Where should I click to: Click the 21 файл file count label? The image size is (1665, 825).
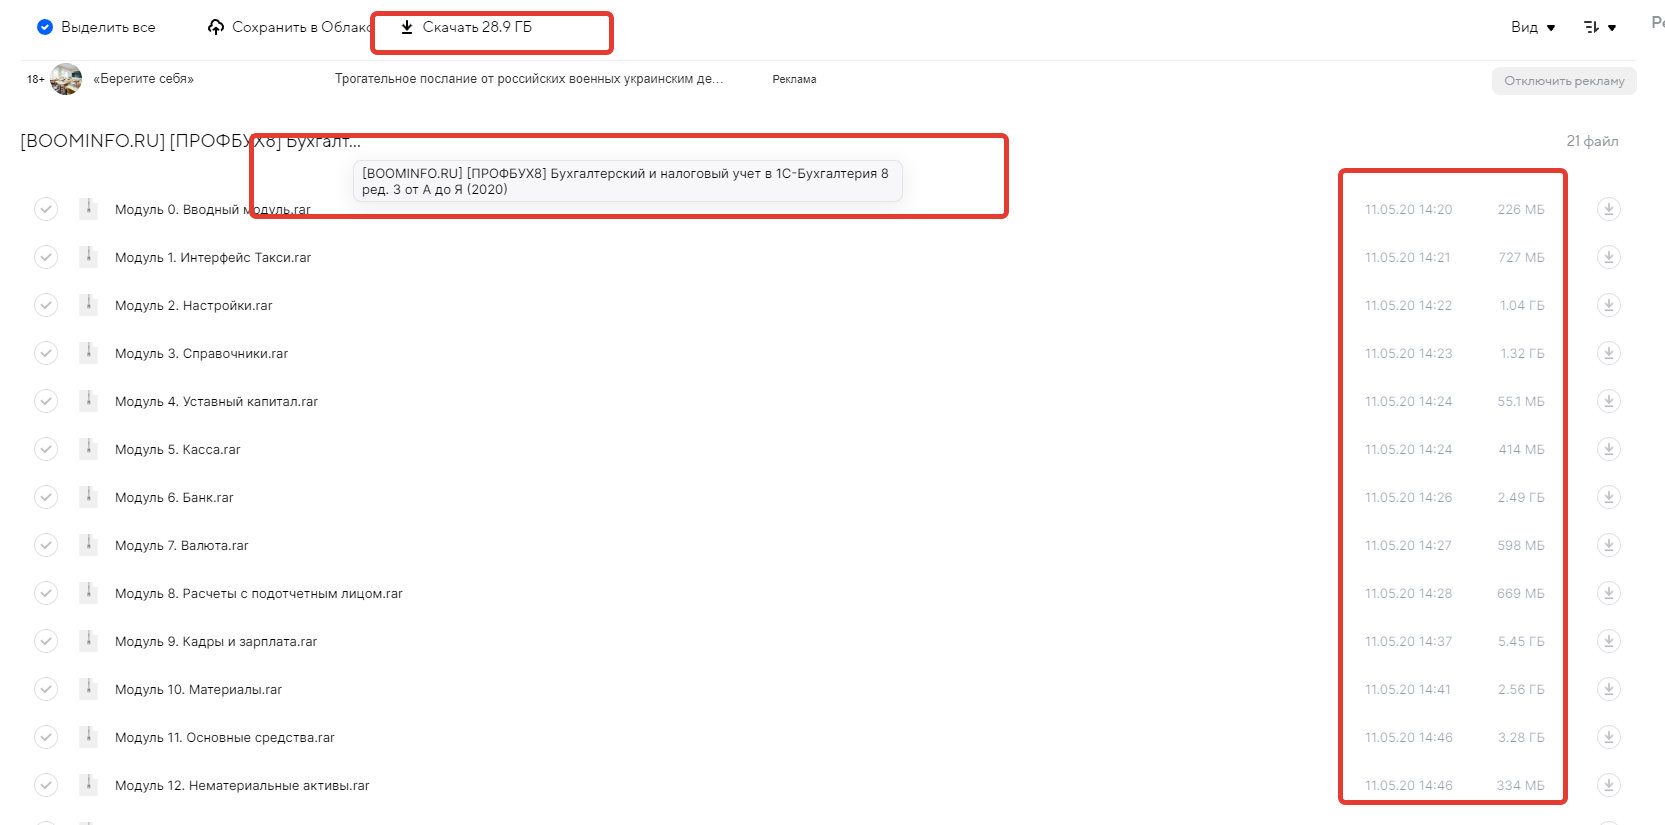[x=1592, y=141]
